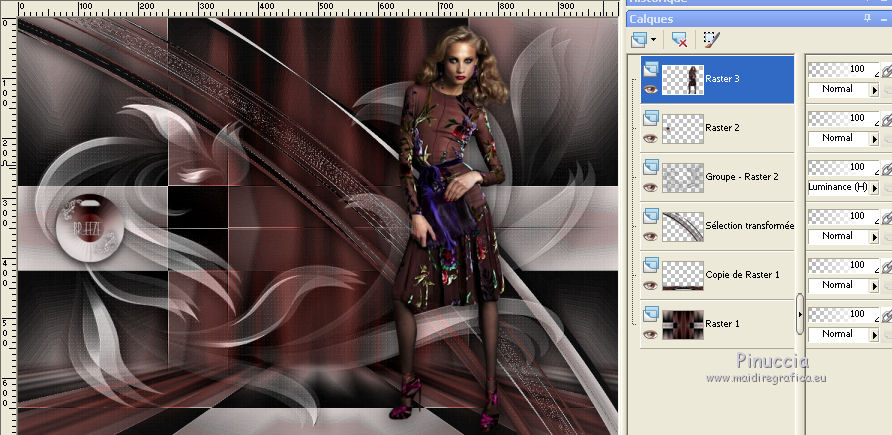The width and height of the screenshot is (892, 435).
Task: Open Copie de Raster 1 blend dropdown
Action: [x=874, y=285]
